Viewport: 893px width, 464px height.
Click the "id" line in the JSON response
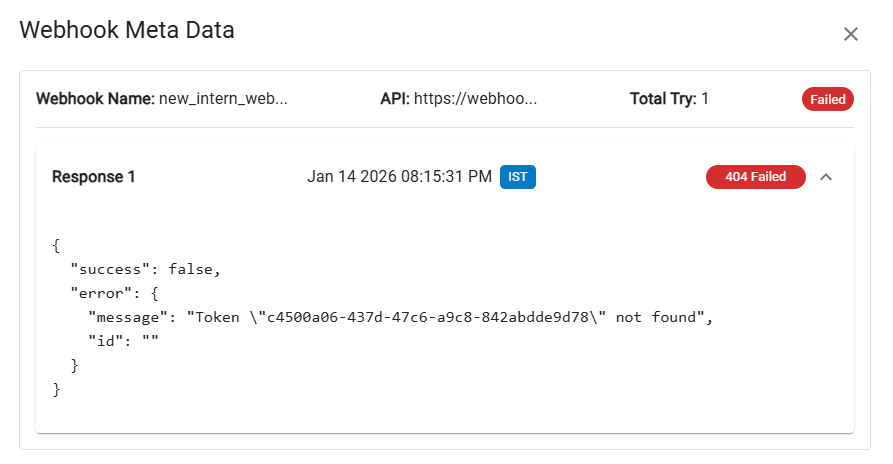coord(123,341)
